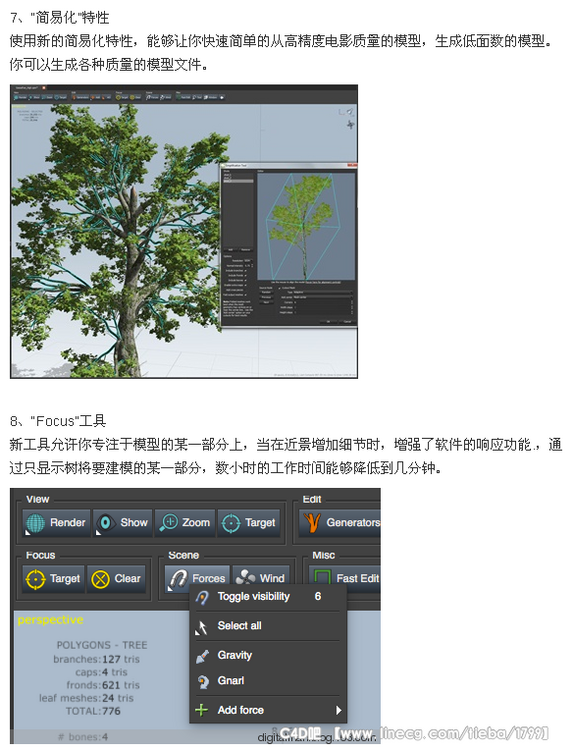This screenshot has height=750, width=574.
Task: Click the 'POLYGONS - TREE' heading text
Action: [x=102, y=645]
